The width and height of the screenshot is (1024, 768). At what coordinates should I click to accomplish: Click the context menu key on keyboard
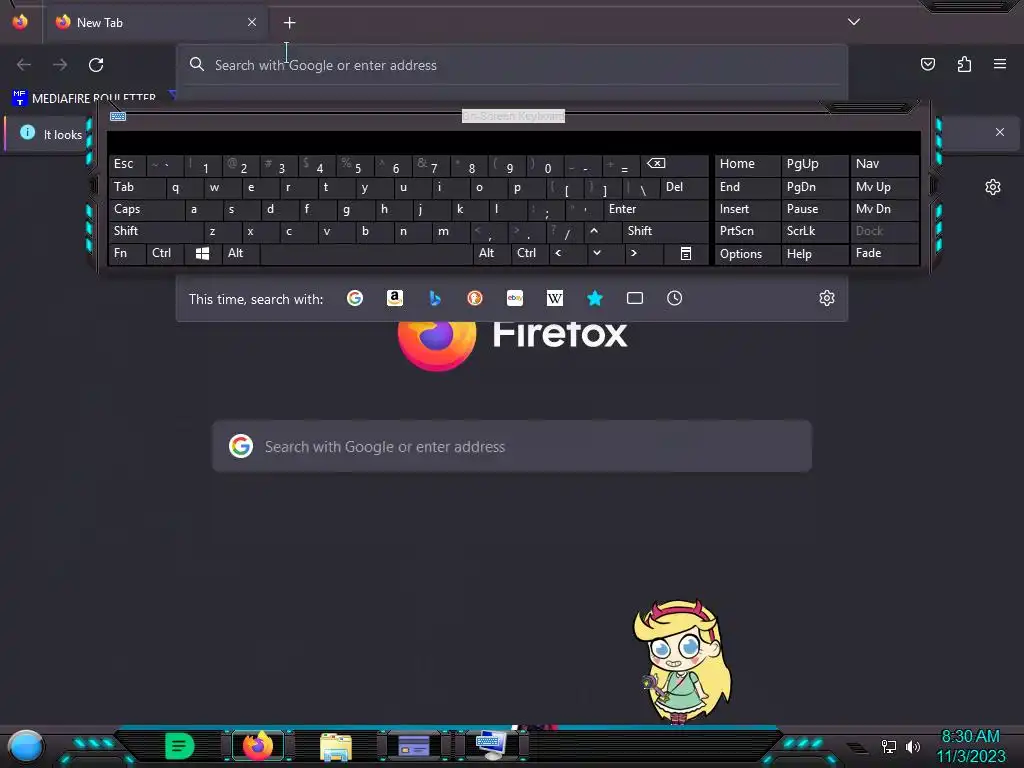click(686, 253)
